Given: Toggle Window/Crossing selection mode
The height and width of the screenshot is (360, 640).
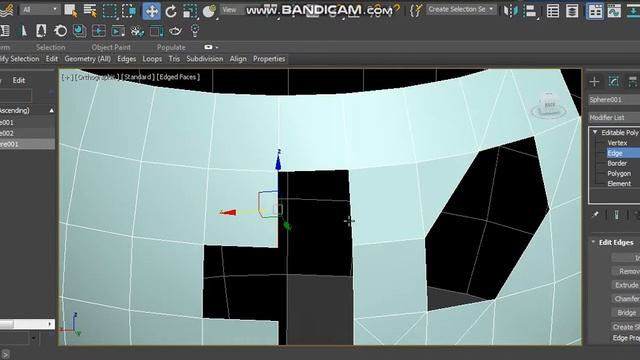Looking at the screenshot, I should point(129,11).
